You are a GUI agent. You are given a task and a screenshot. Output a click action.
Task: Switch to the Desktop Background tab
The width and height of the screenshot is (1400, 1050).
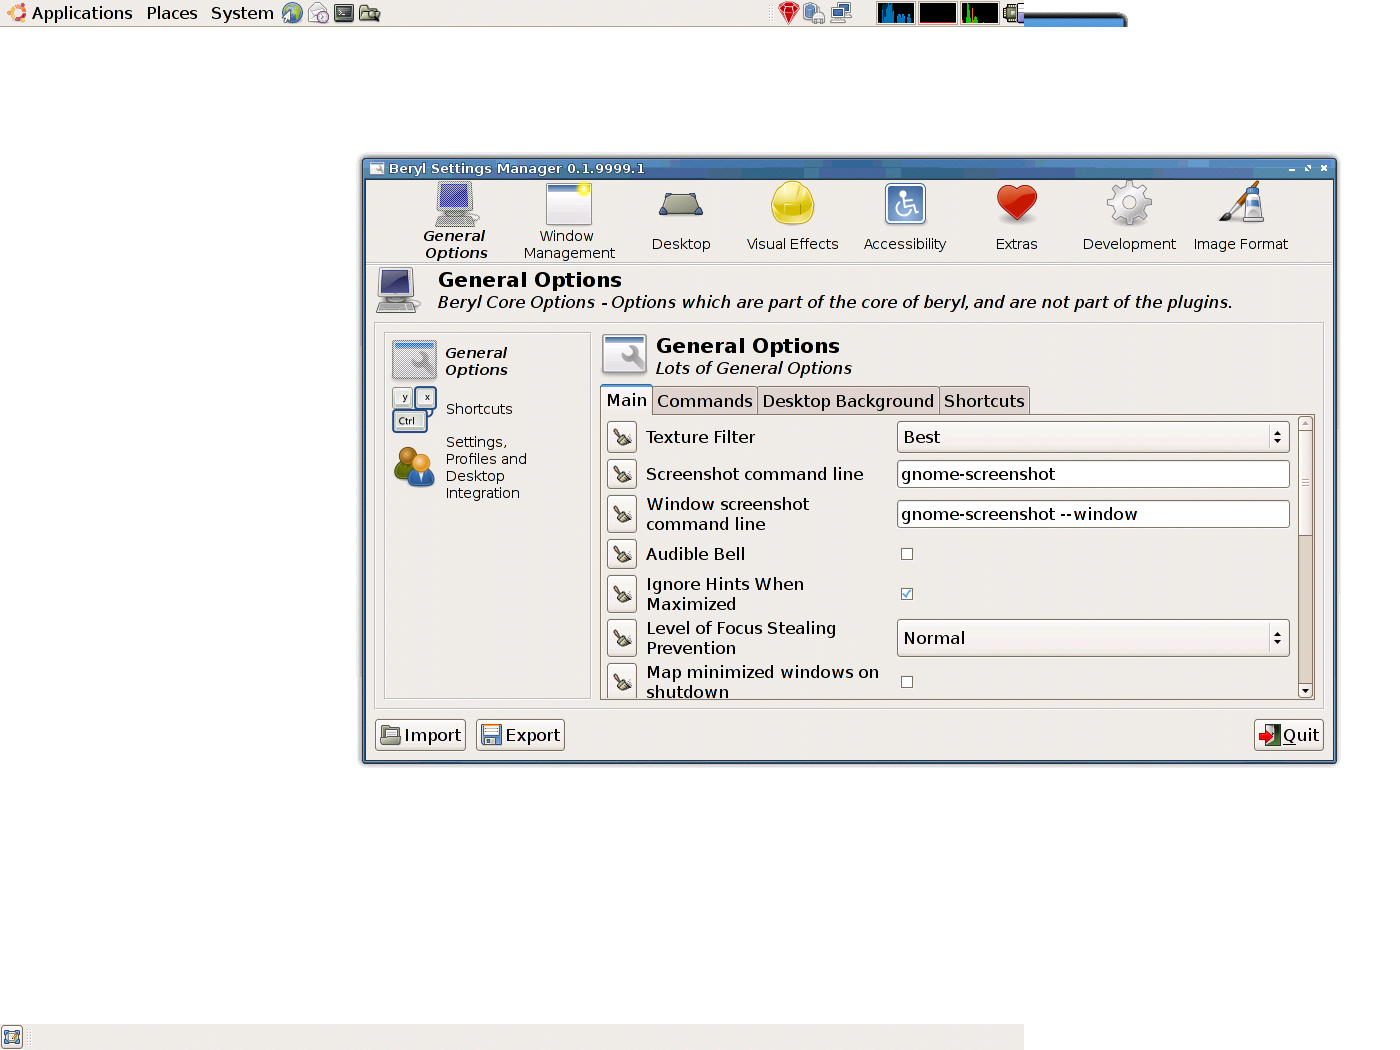(x=847, y=401)
